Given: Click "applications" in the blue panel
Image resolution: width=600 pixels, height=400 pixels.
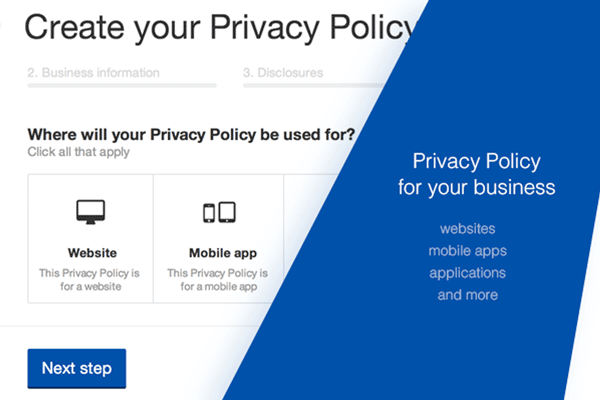Looking at the screenshot, I should pos(467,273).
